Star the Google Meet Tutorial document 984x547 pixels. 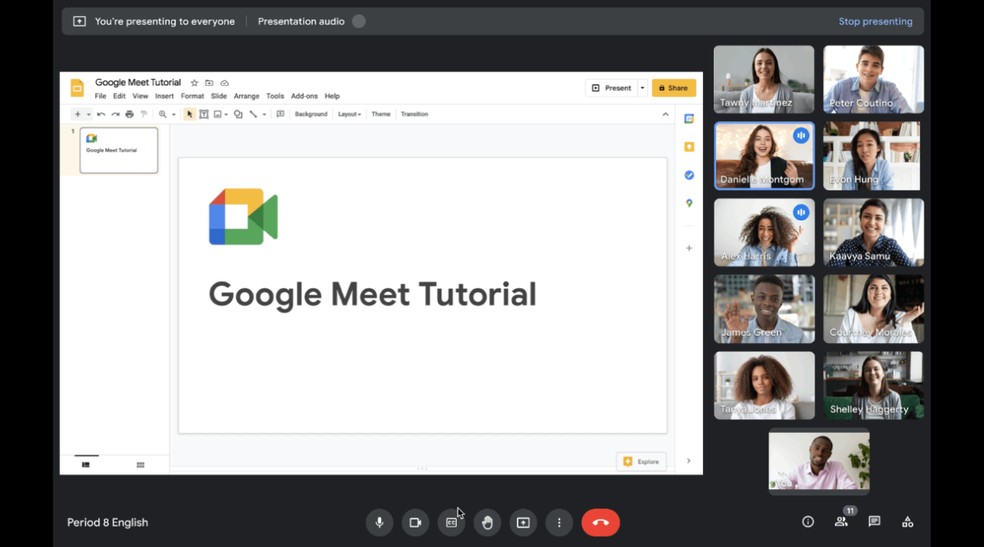195,83
